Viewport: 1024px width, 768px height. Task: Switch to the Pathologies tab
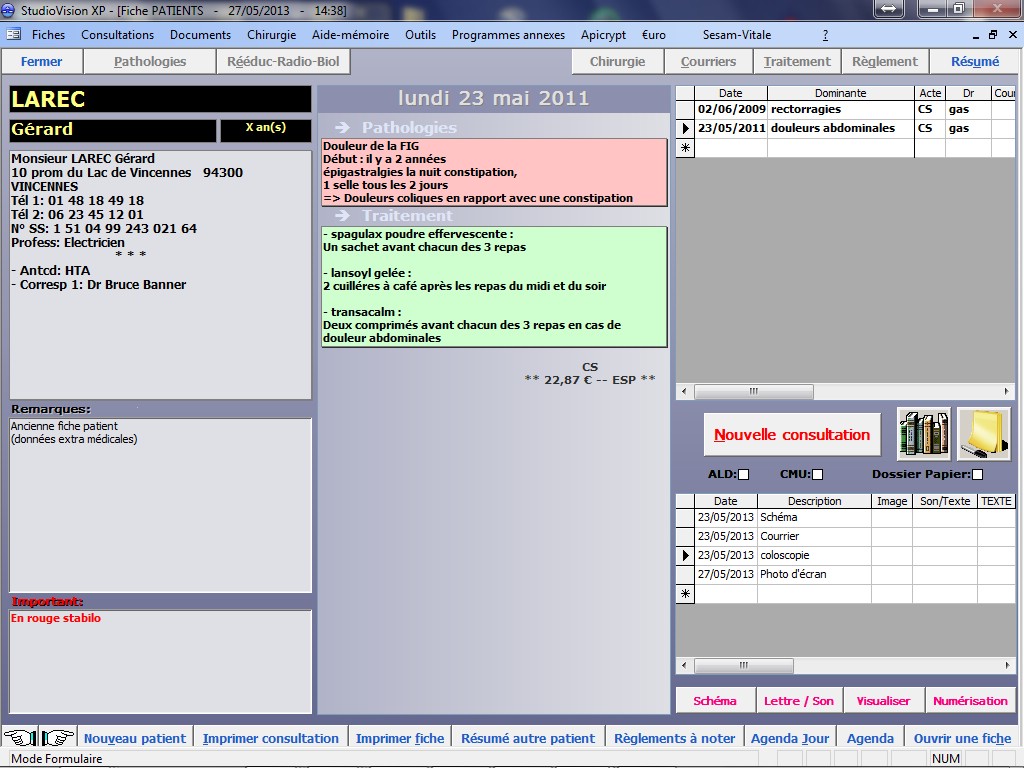click(150, 62)
